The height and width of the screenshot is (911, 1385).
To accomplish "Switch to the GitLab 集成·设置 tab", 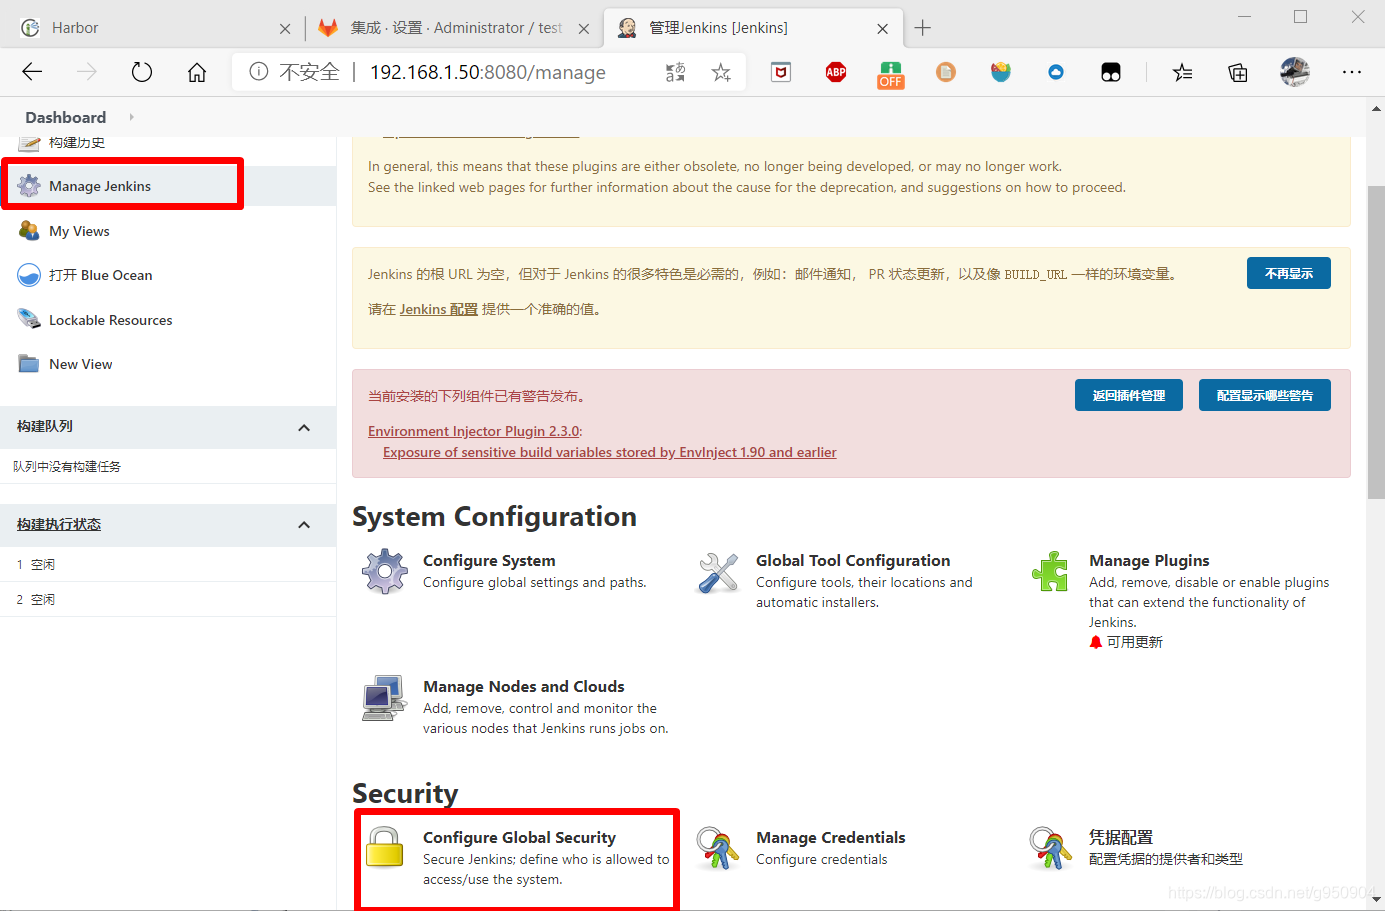I will pyautogui.click(x=456, y=28).
